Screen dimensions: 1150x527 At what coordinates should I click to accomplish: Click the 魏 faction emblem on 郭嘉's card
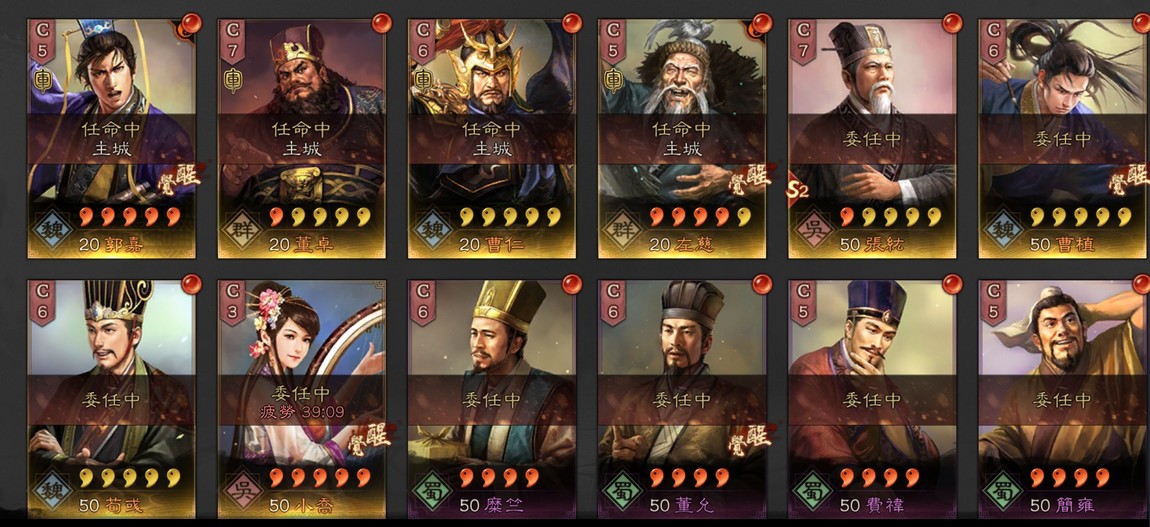pyautogui.click(x=54, y=229)
